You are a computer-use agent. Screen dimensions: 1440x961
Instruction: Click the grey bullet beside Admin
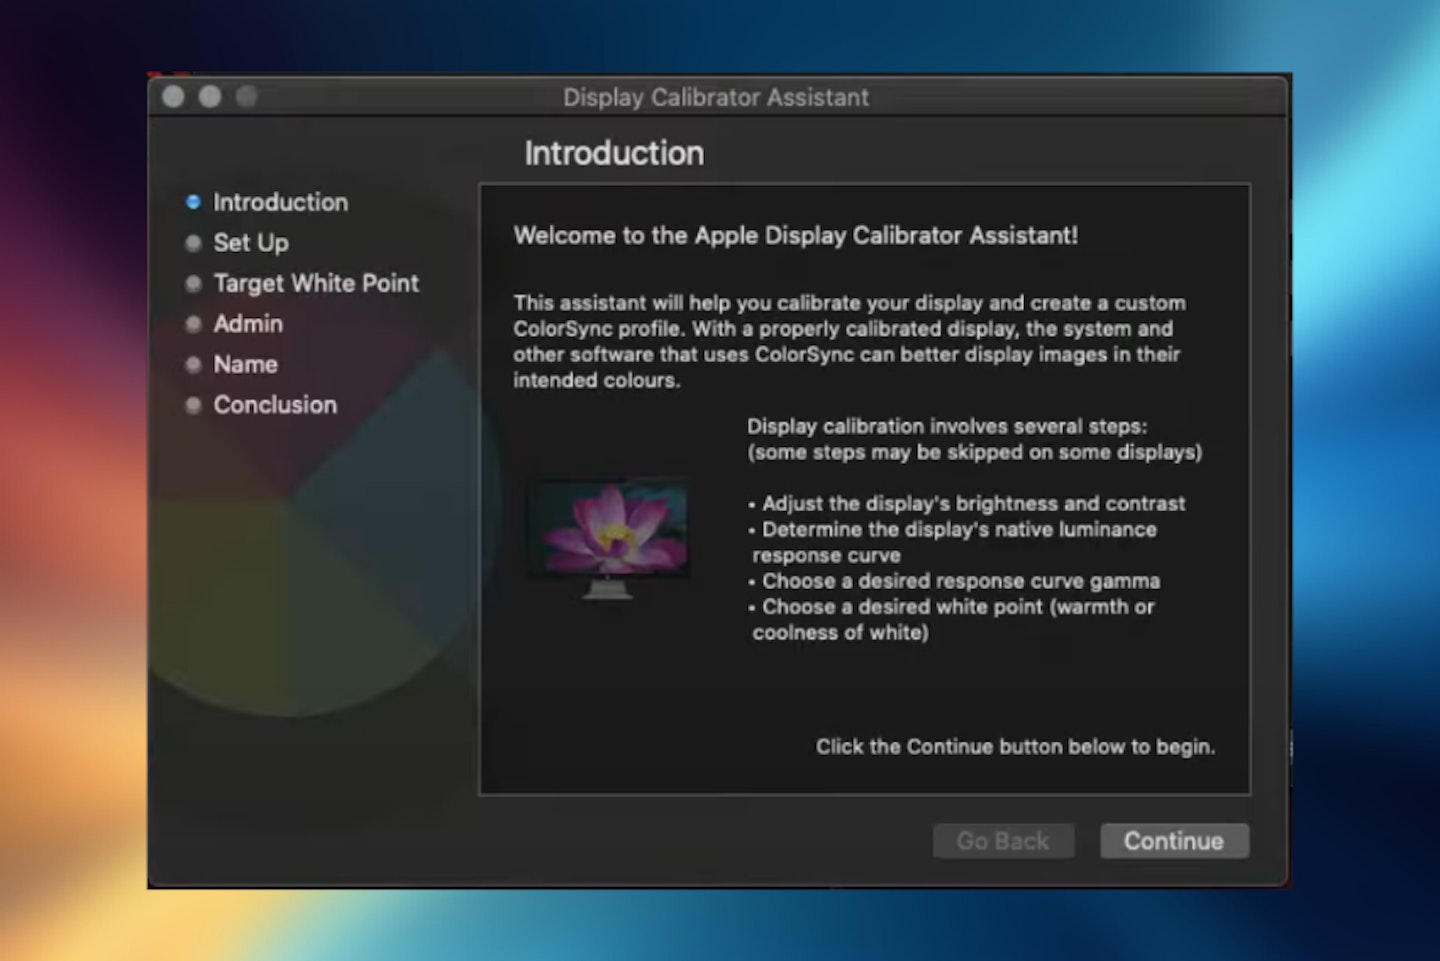pos(193,324)
